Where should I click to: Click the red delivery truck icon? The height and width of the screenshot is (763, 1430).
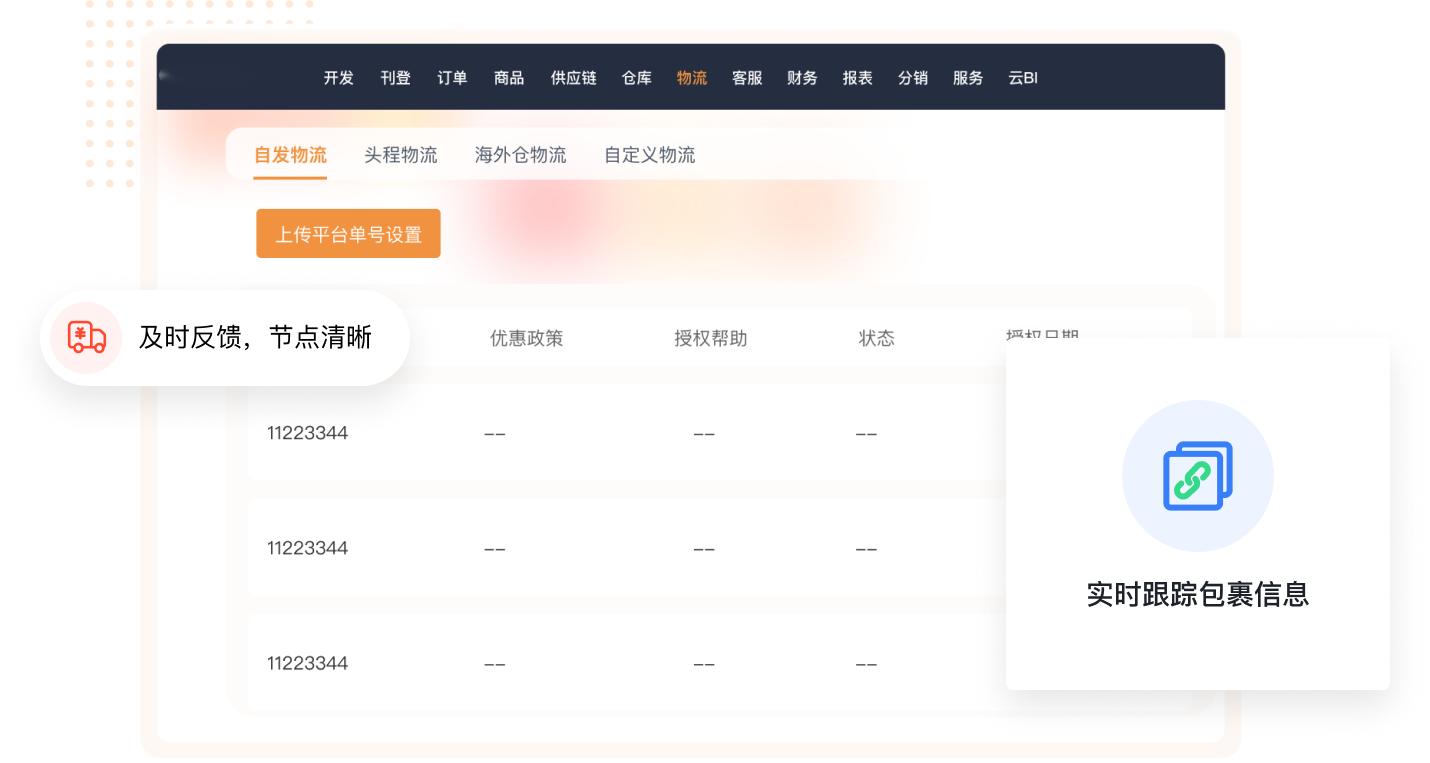point(86,338)
